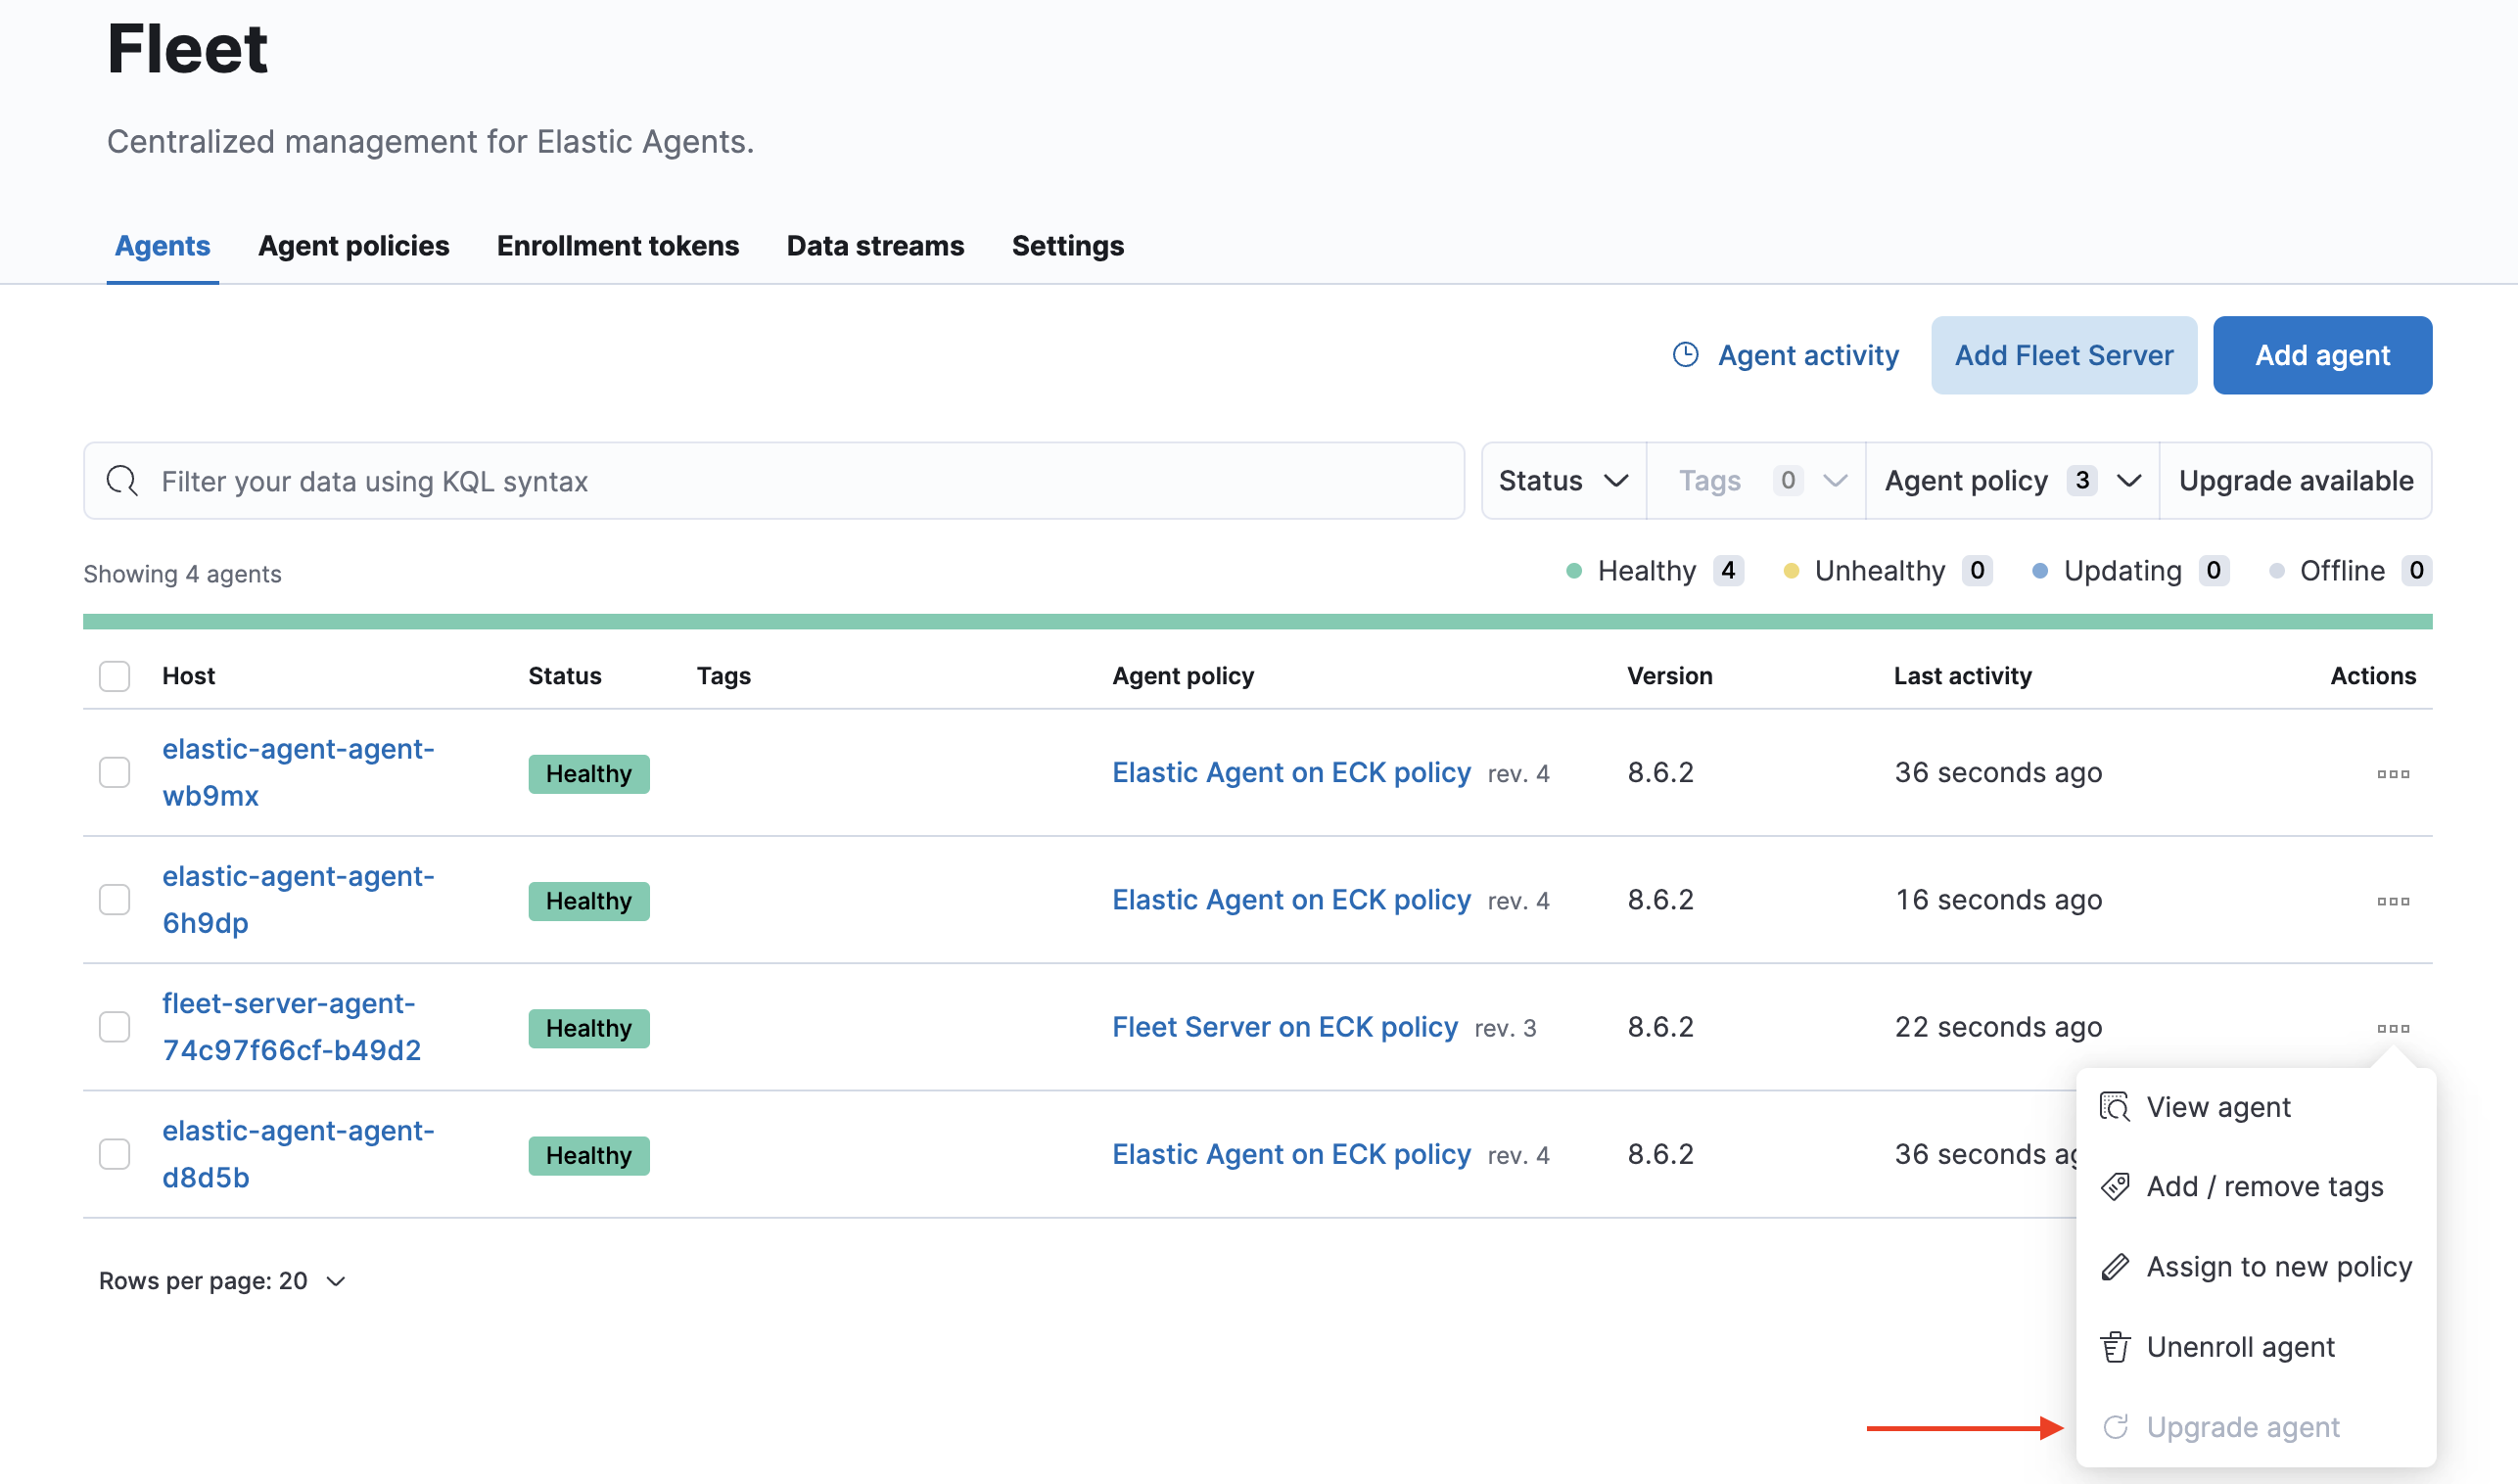The height and width of the screenshot is (1484, 2518).
Task: Select the fleet-server-agent row checkbox
Action: (114, 1027)
